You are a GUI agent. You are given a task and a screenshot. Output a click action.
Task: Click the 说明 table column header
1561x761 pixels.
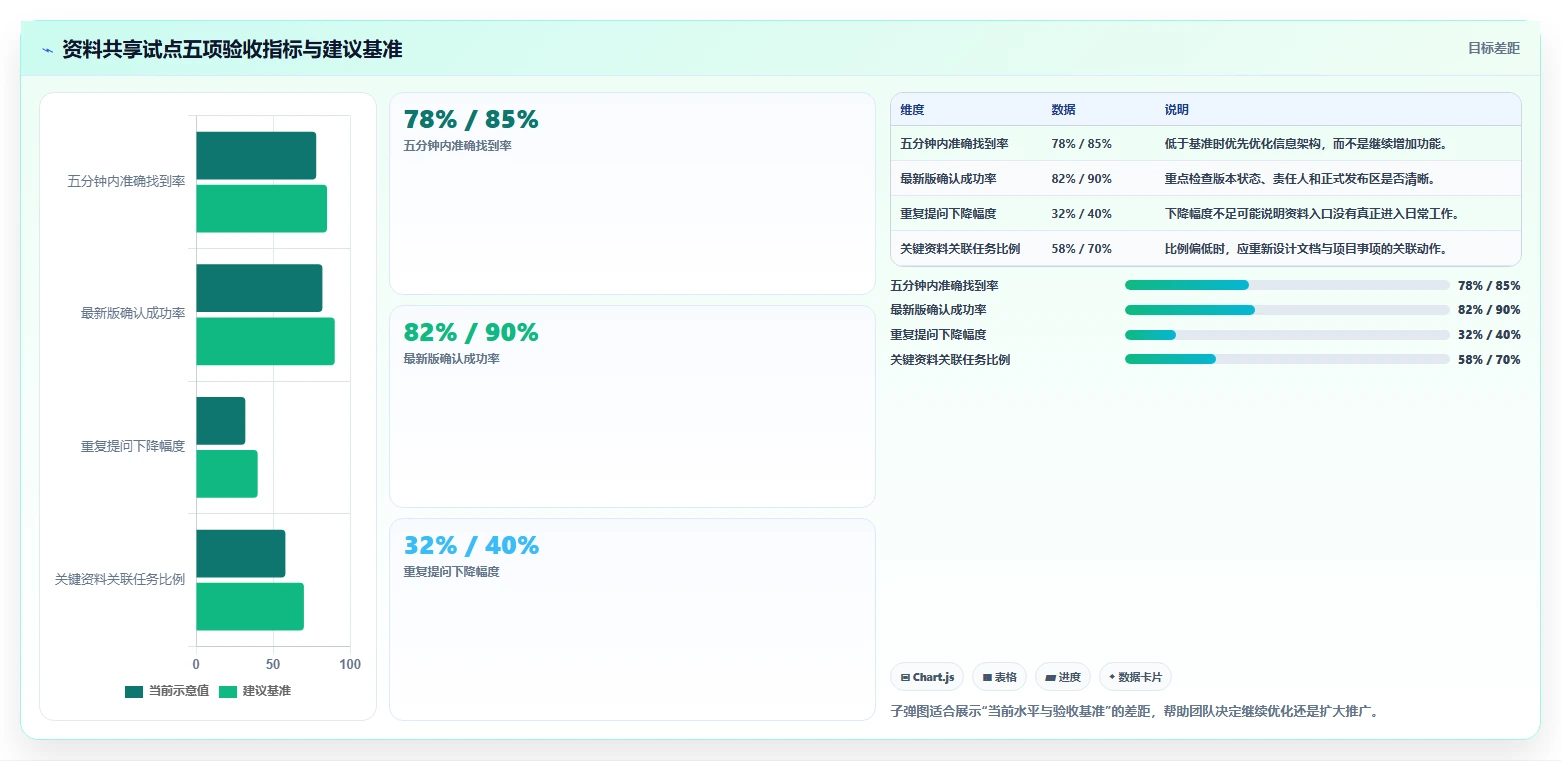click(1176, 110)
